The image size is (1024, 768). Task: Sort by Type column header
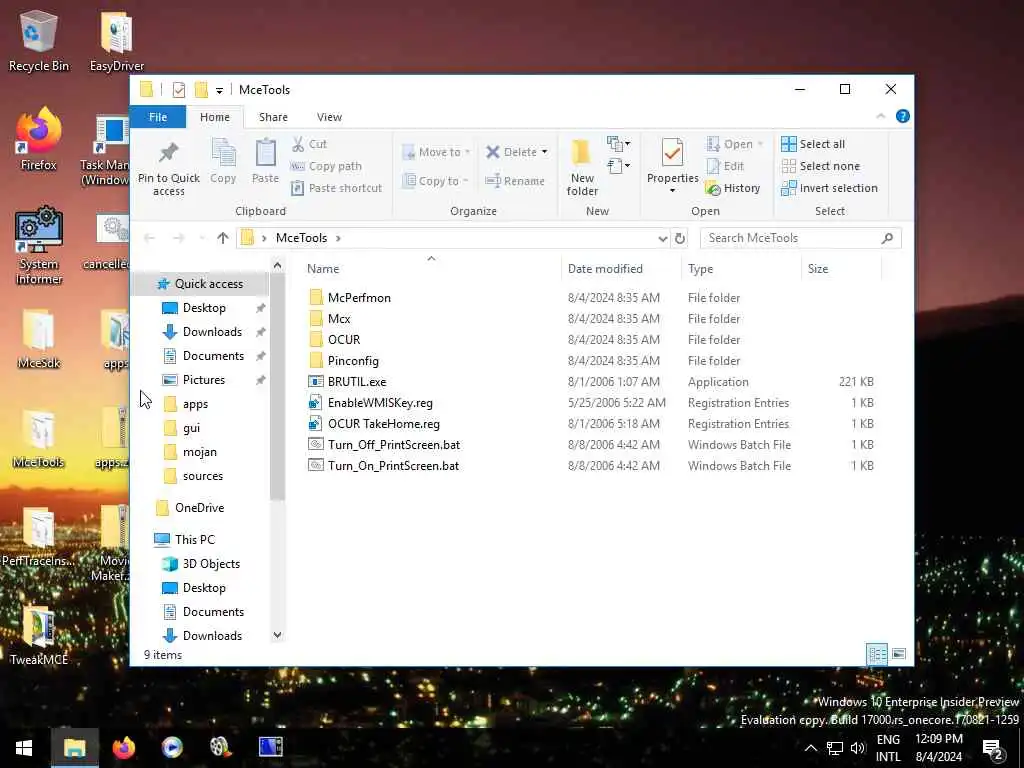pos(741,268)
